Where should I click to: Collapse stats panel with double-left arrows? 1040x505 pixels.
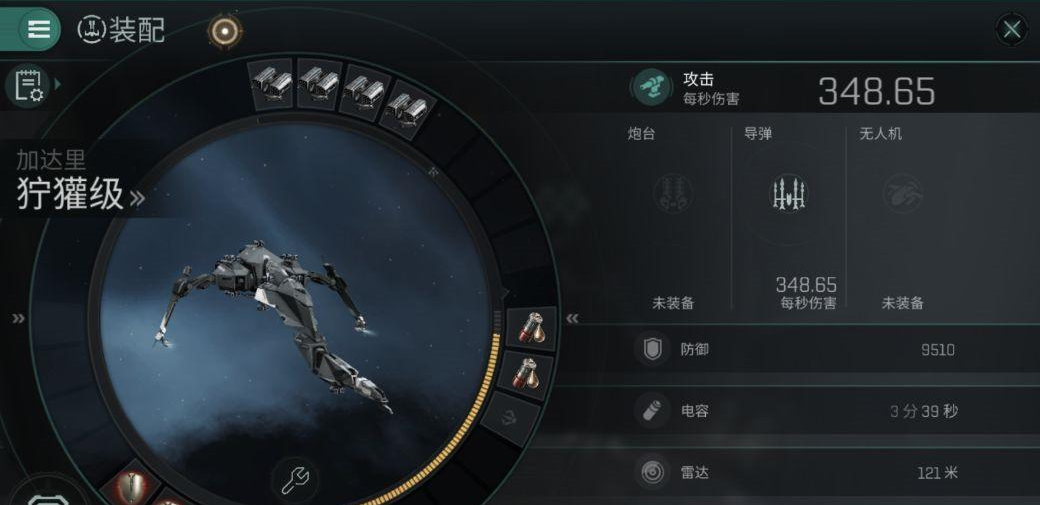572,319
